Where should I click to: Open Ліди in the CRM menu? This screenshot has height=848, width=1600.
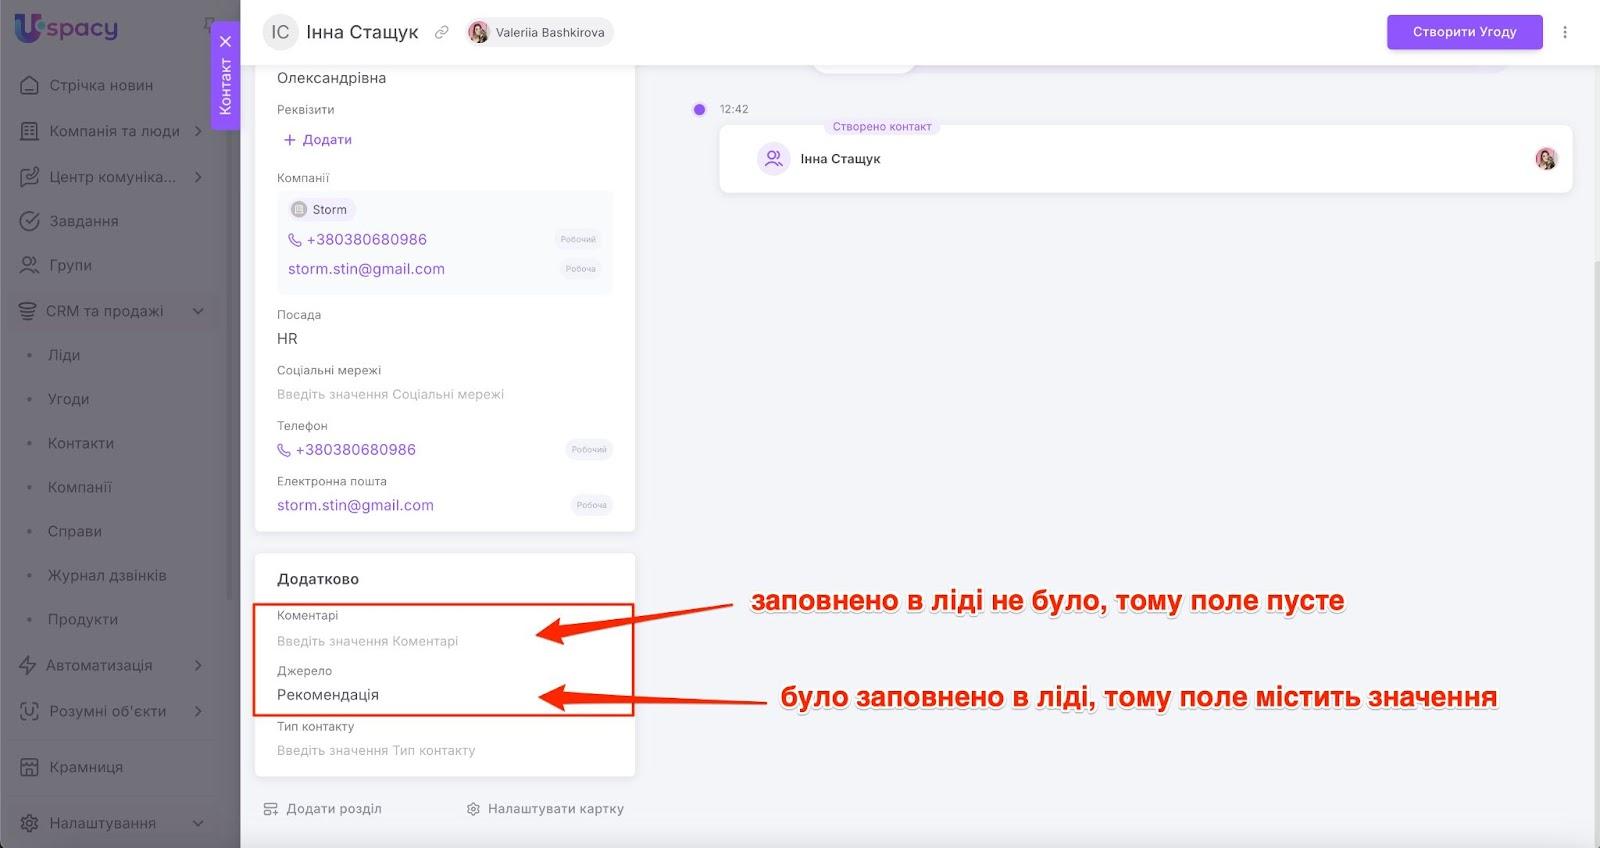64,355
